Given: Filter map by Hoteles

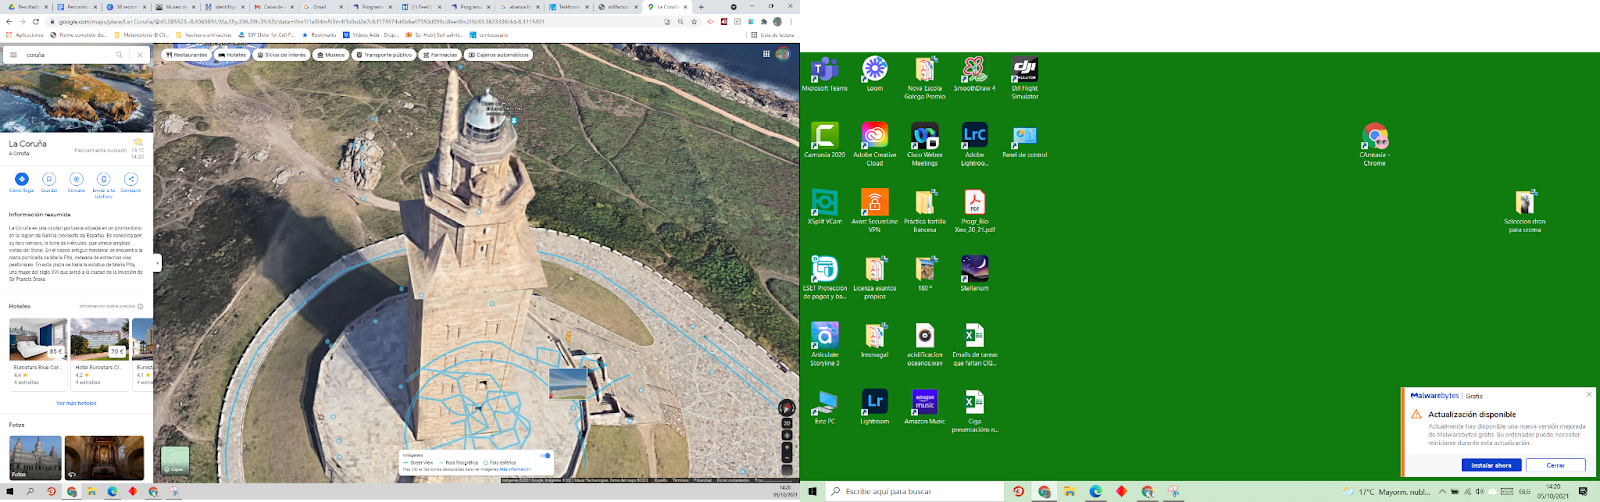Looking at the screenshot, I should click(233, 55).
